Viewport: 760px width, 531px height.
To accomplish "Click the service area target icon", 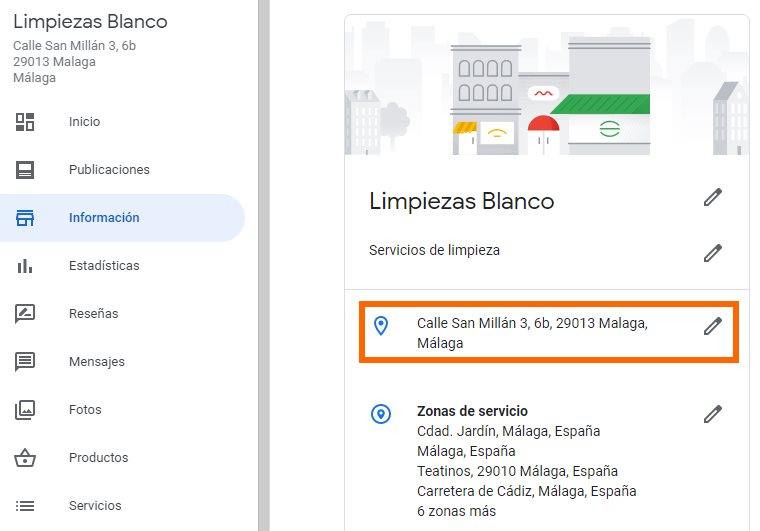I will click(381, 414).
